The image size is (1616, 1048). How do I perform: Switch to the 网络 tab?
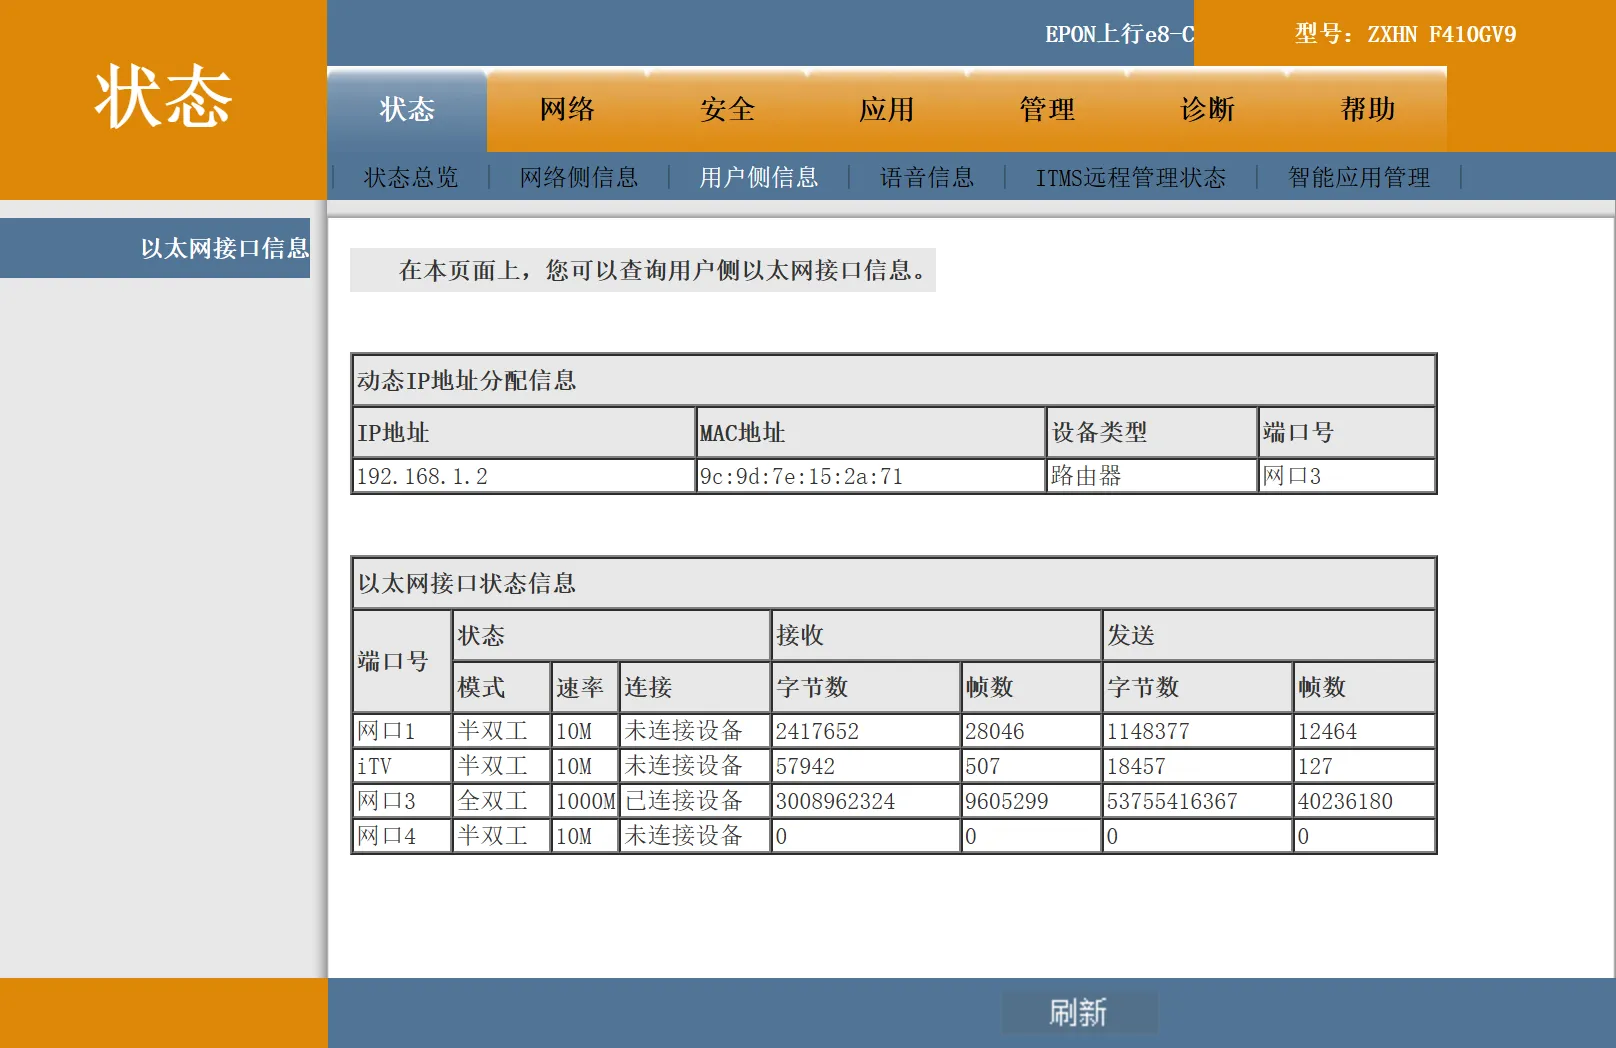point(567,110)
